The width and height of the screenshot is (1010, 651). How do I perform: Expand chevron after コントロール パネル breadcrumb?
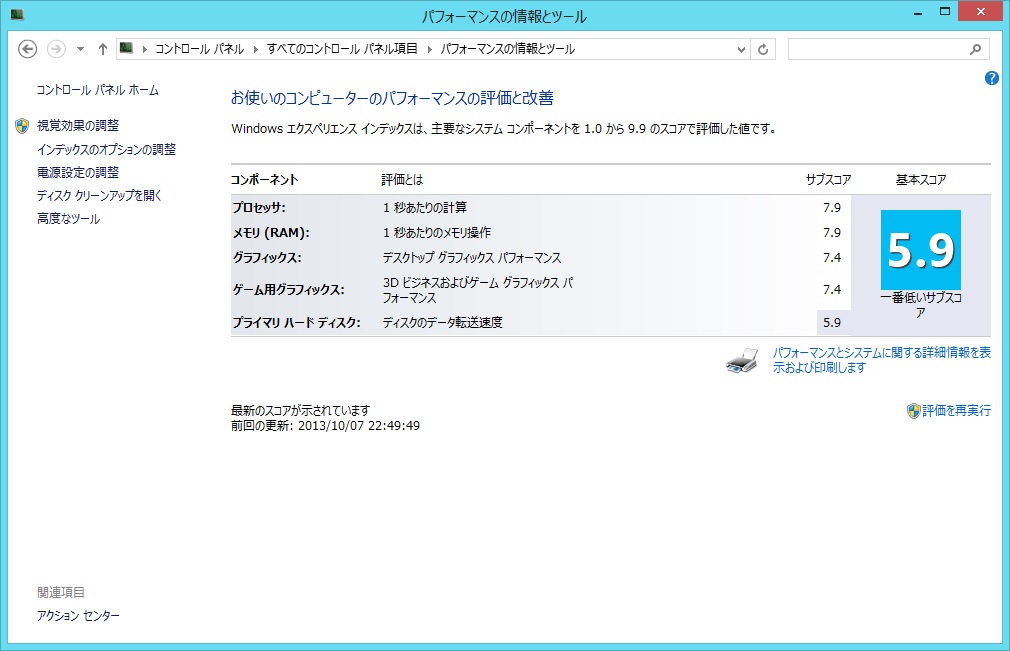point(256,49)
